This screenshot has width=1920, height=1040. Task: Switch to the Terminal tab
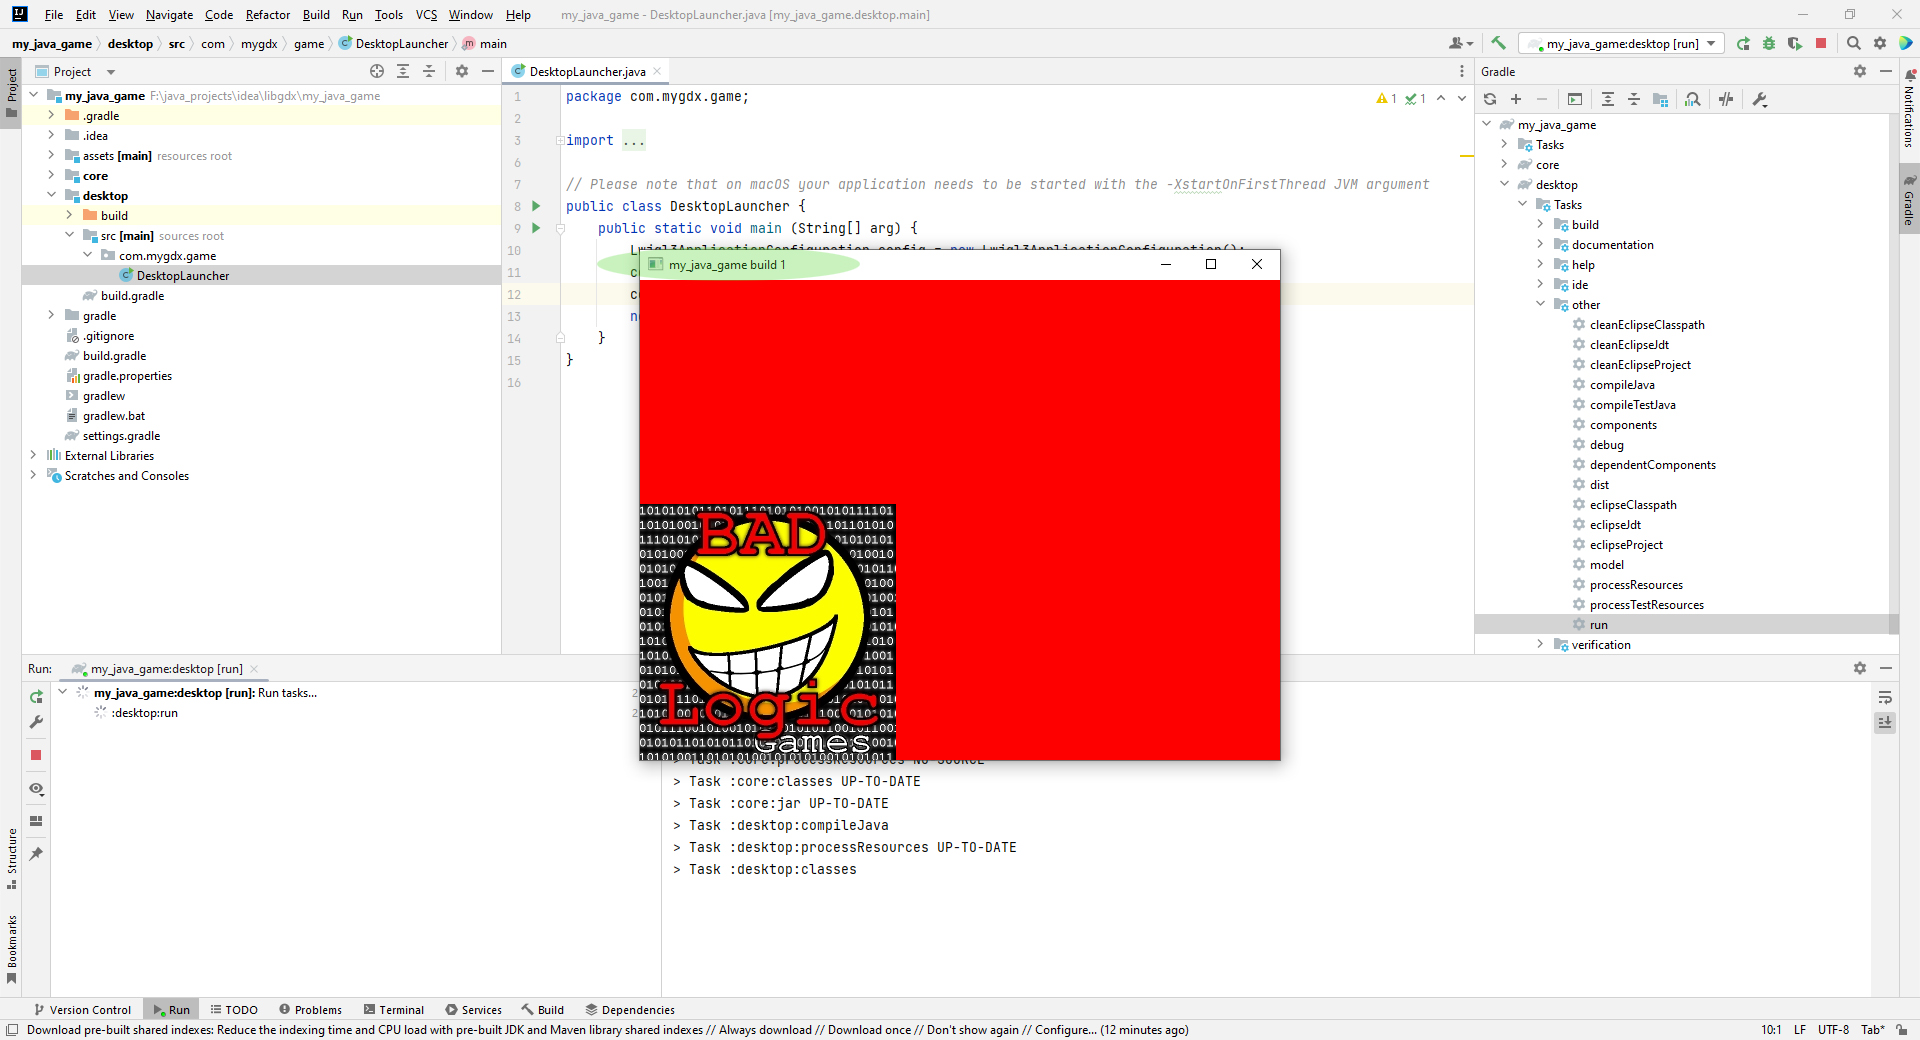(x=394, y=1009)
